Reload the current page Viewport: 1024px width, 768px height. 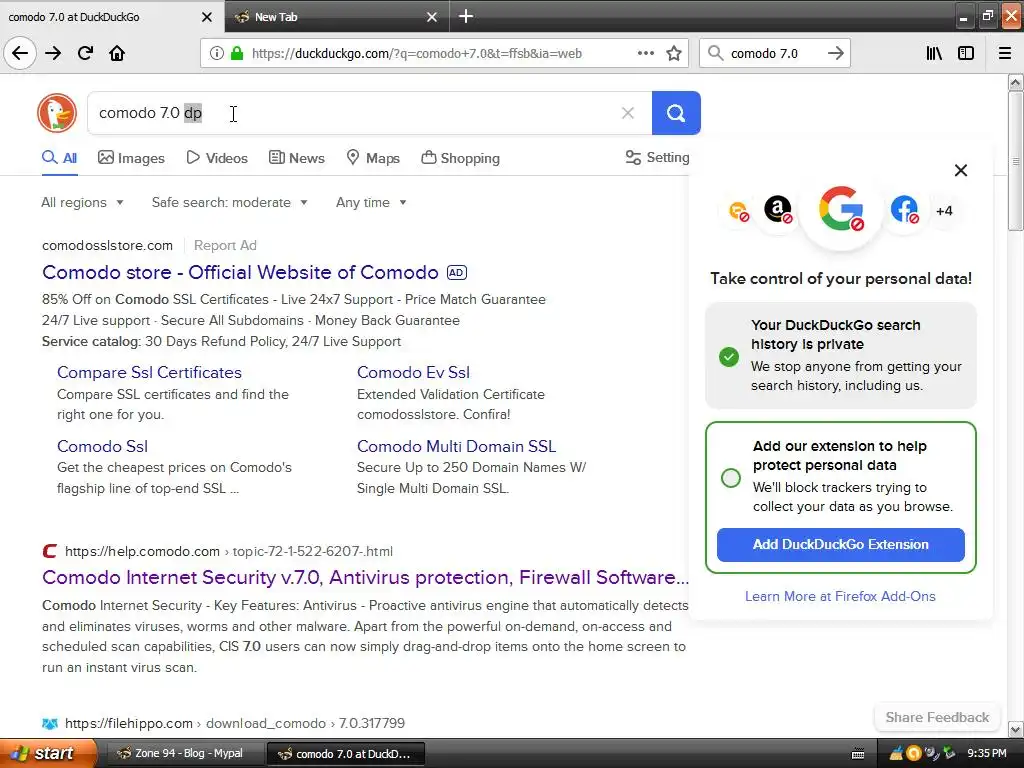[85, 53]
